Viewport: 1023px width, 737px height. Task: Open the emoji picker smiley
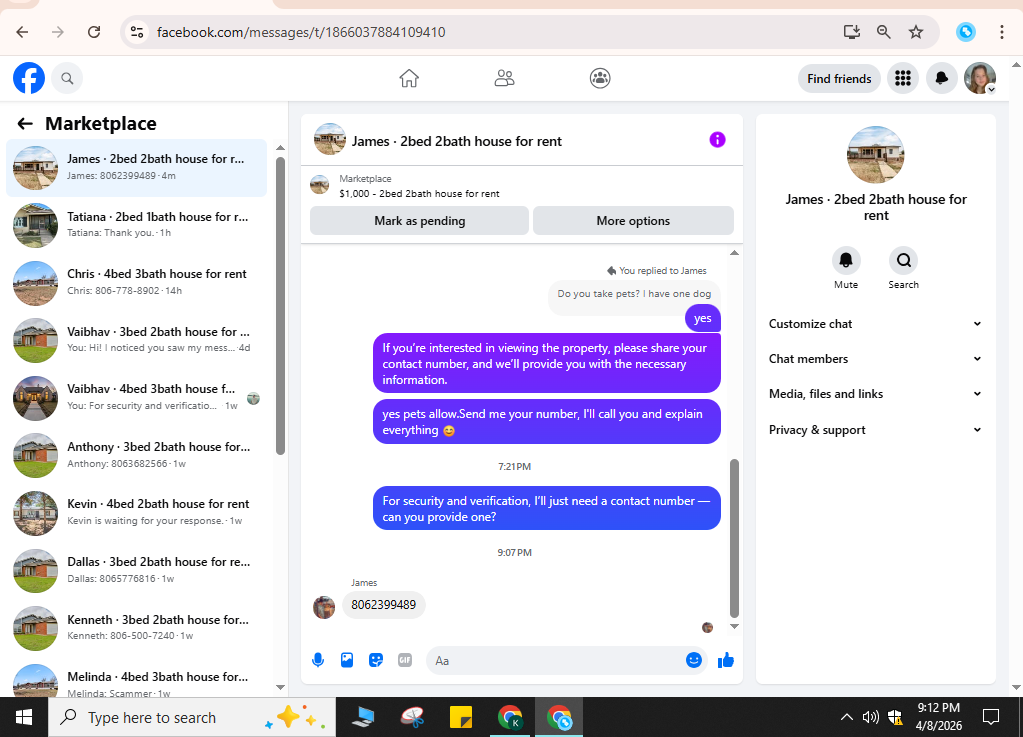click(694, 660)
